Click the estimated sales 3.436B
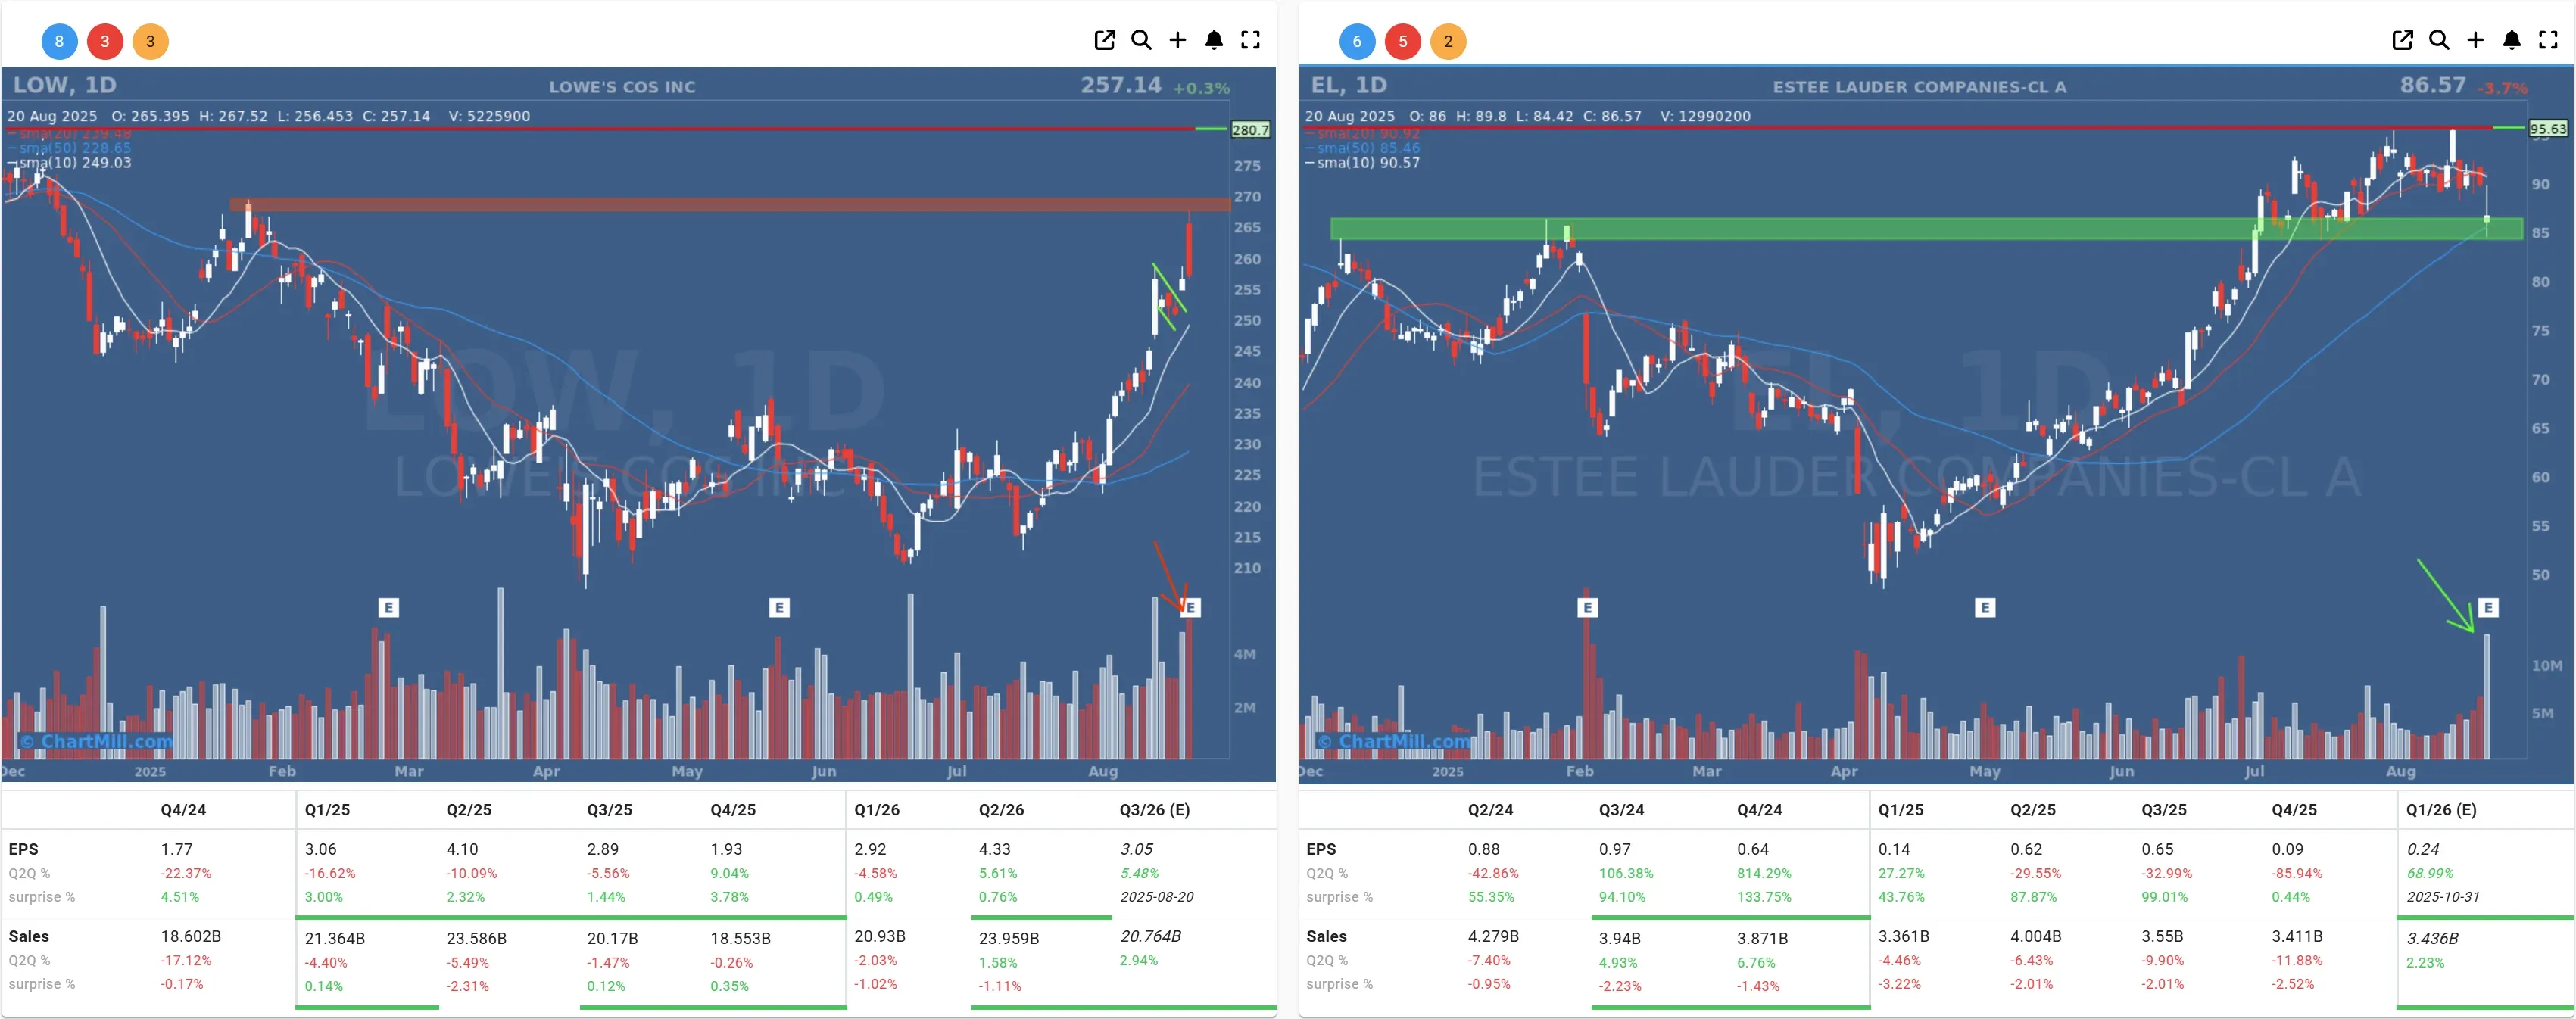 coord(2432,938)
